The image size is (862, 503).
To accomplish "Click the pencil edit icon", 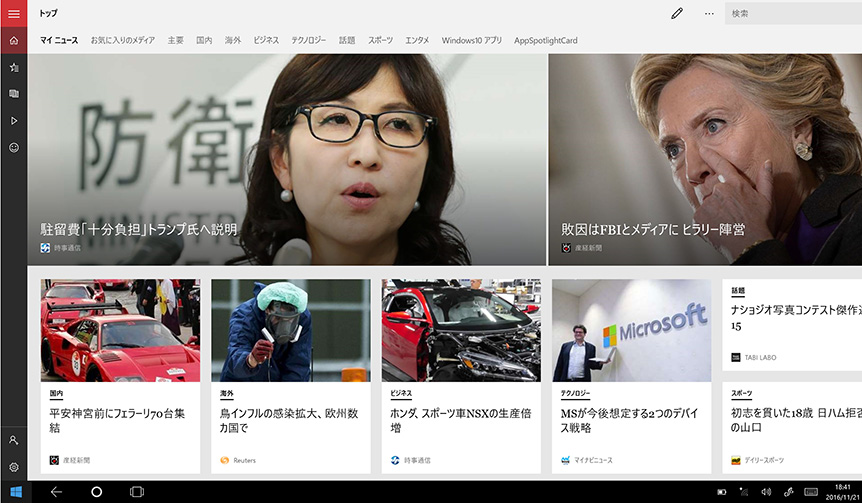I will click(677, 14).
